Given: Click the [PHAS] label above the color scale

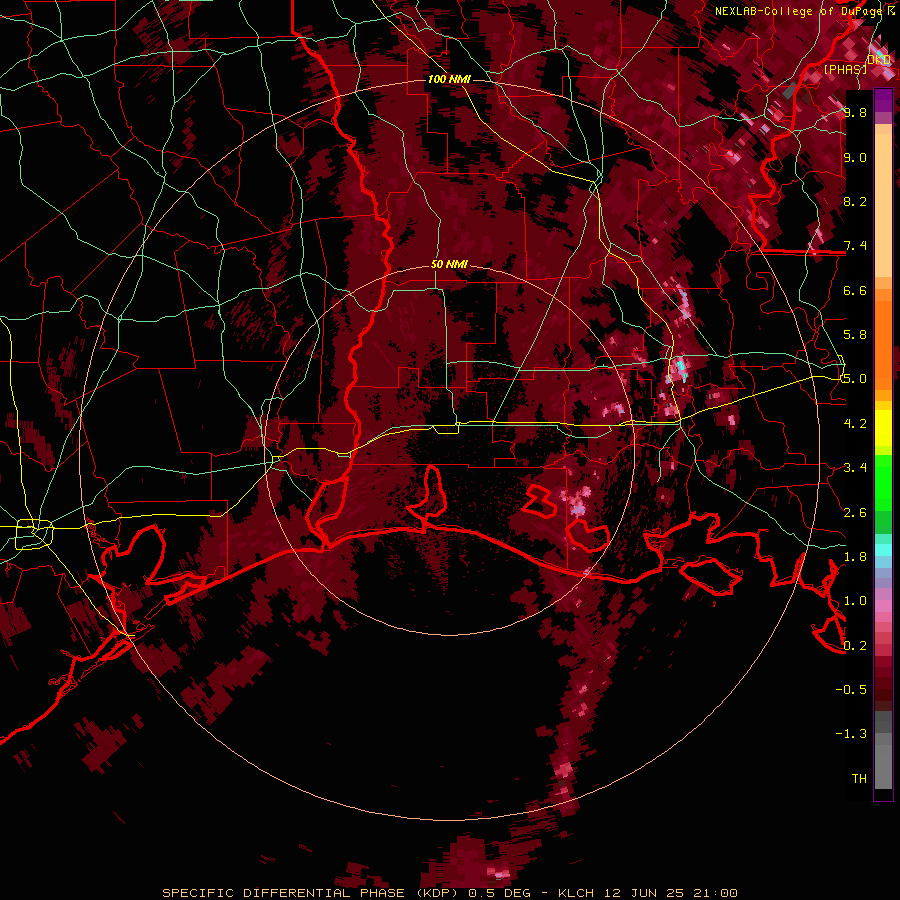Looking at the screenshot, I should click(x=845, y=69).
